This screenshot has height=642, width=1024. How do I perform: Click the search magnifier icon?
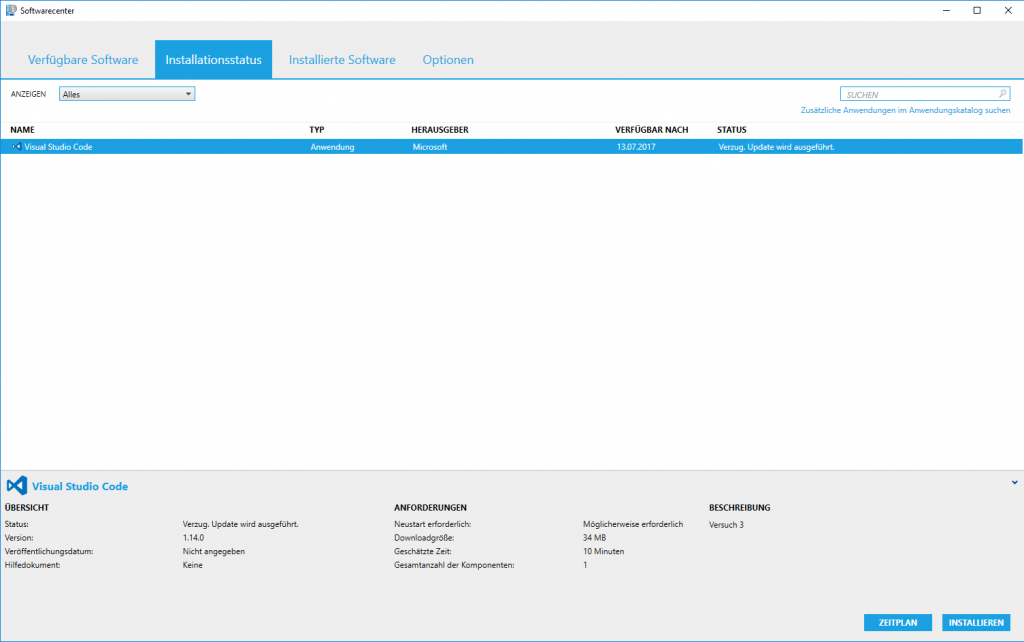coord(1002,94)
